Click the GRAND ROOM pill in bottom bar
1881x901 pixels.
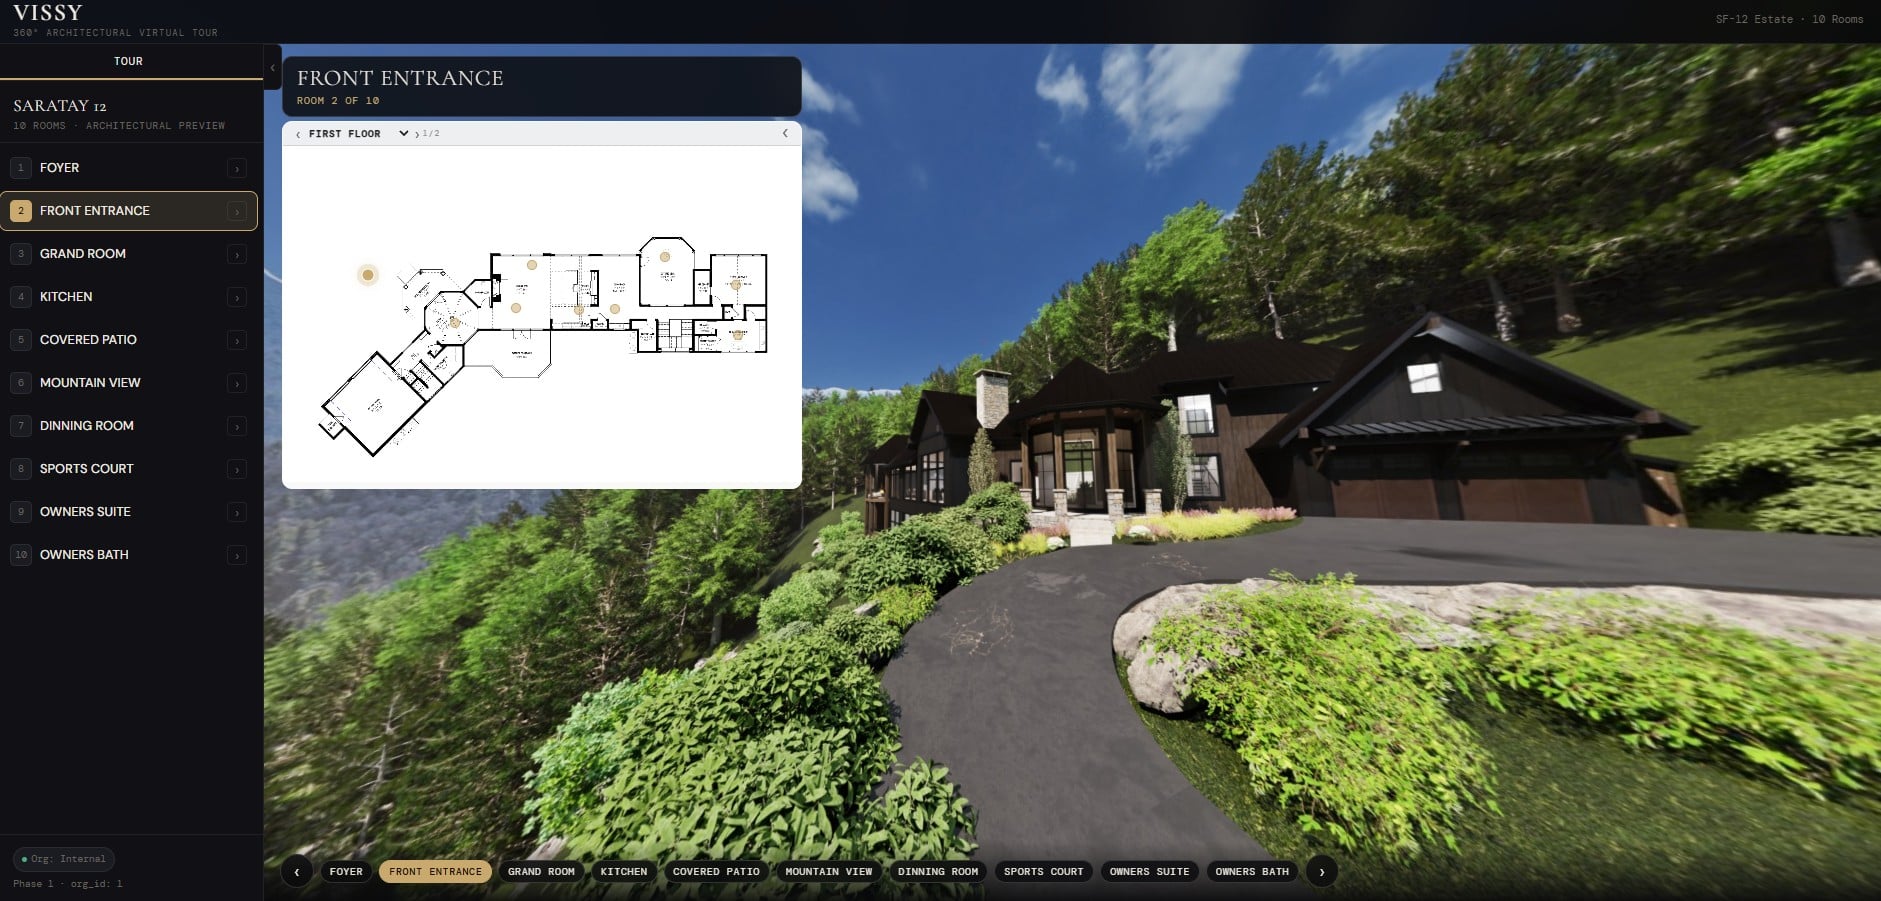[x=541, y=872]
